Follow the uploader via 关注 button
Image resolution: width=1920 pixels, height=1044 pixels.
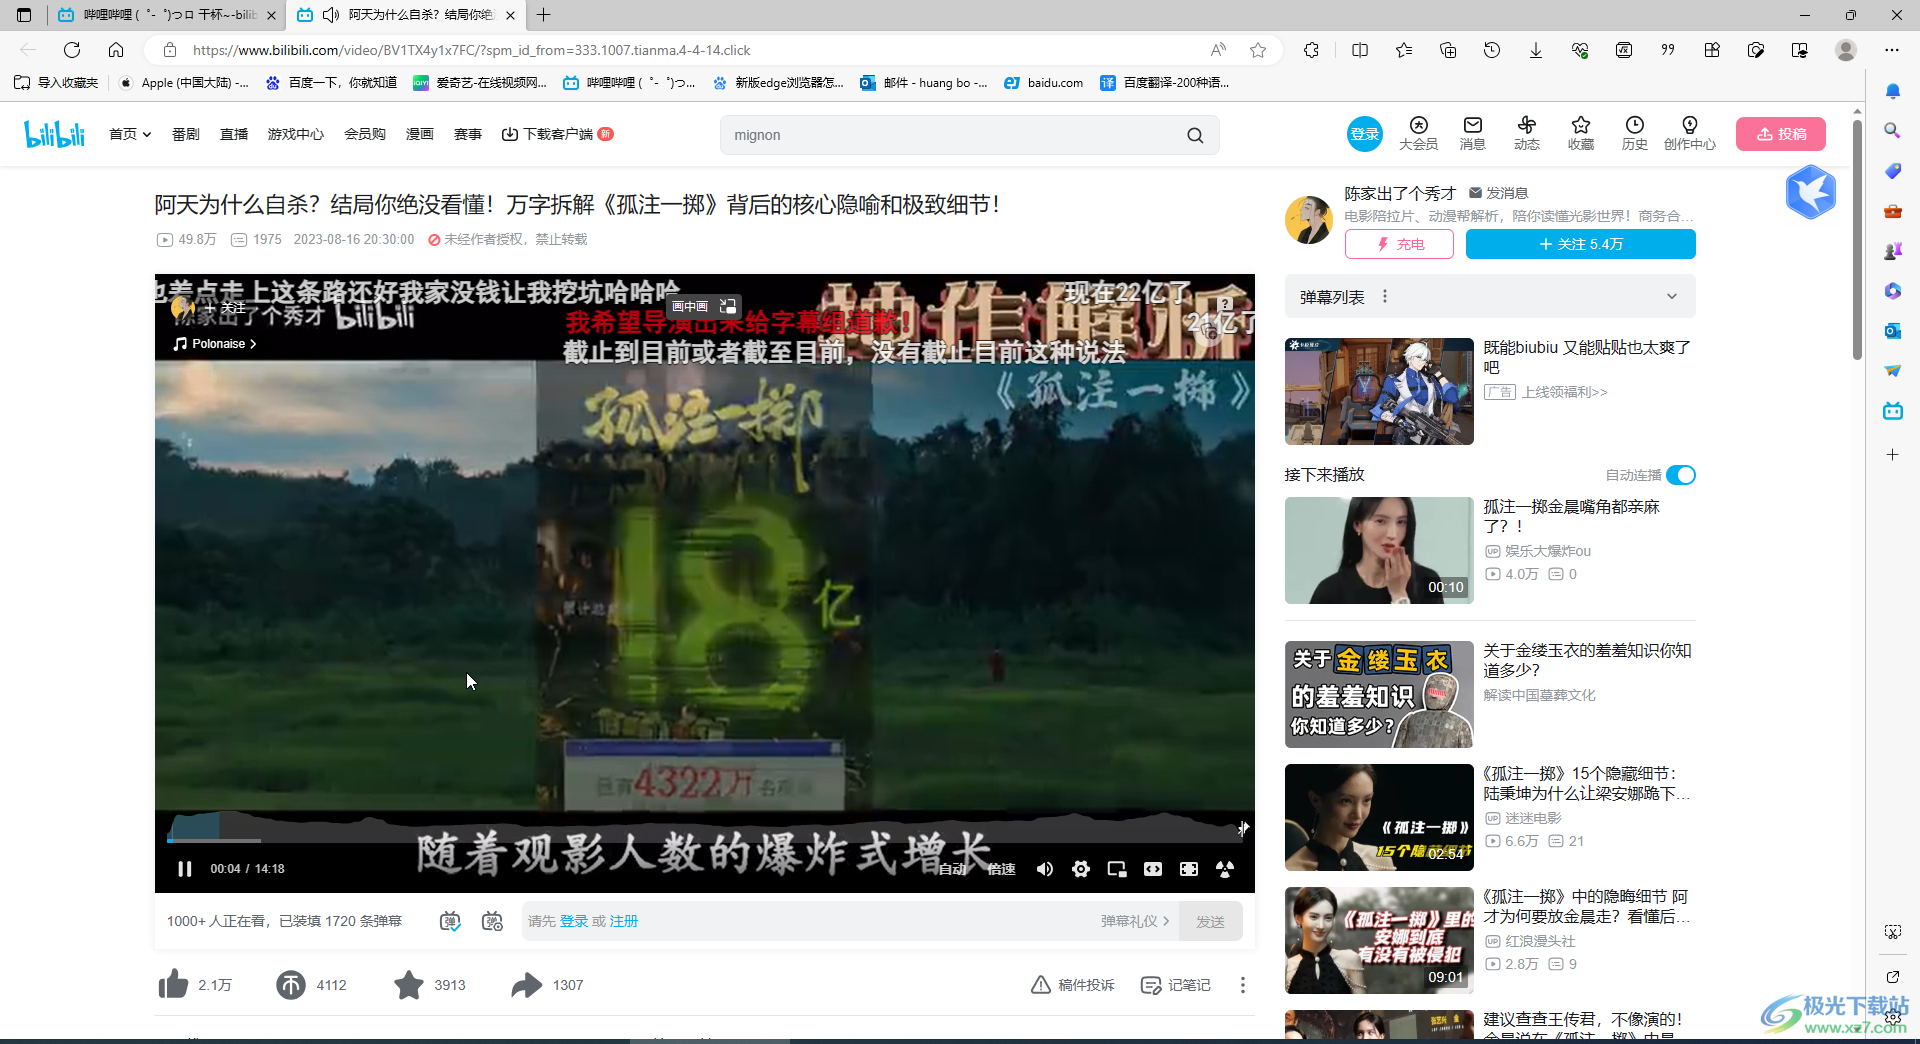[x=1579, y=243]
